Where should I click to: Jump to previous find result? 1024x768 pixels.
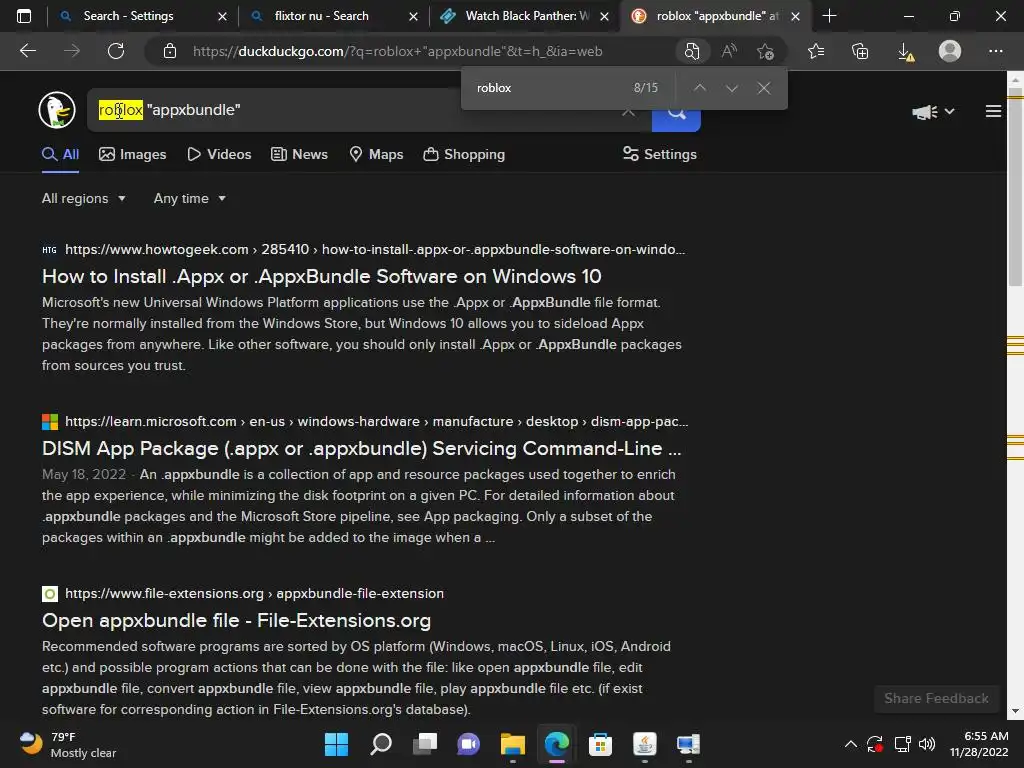click(x=699, y=88)
